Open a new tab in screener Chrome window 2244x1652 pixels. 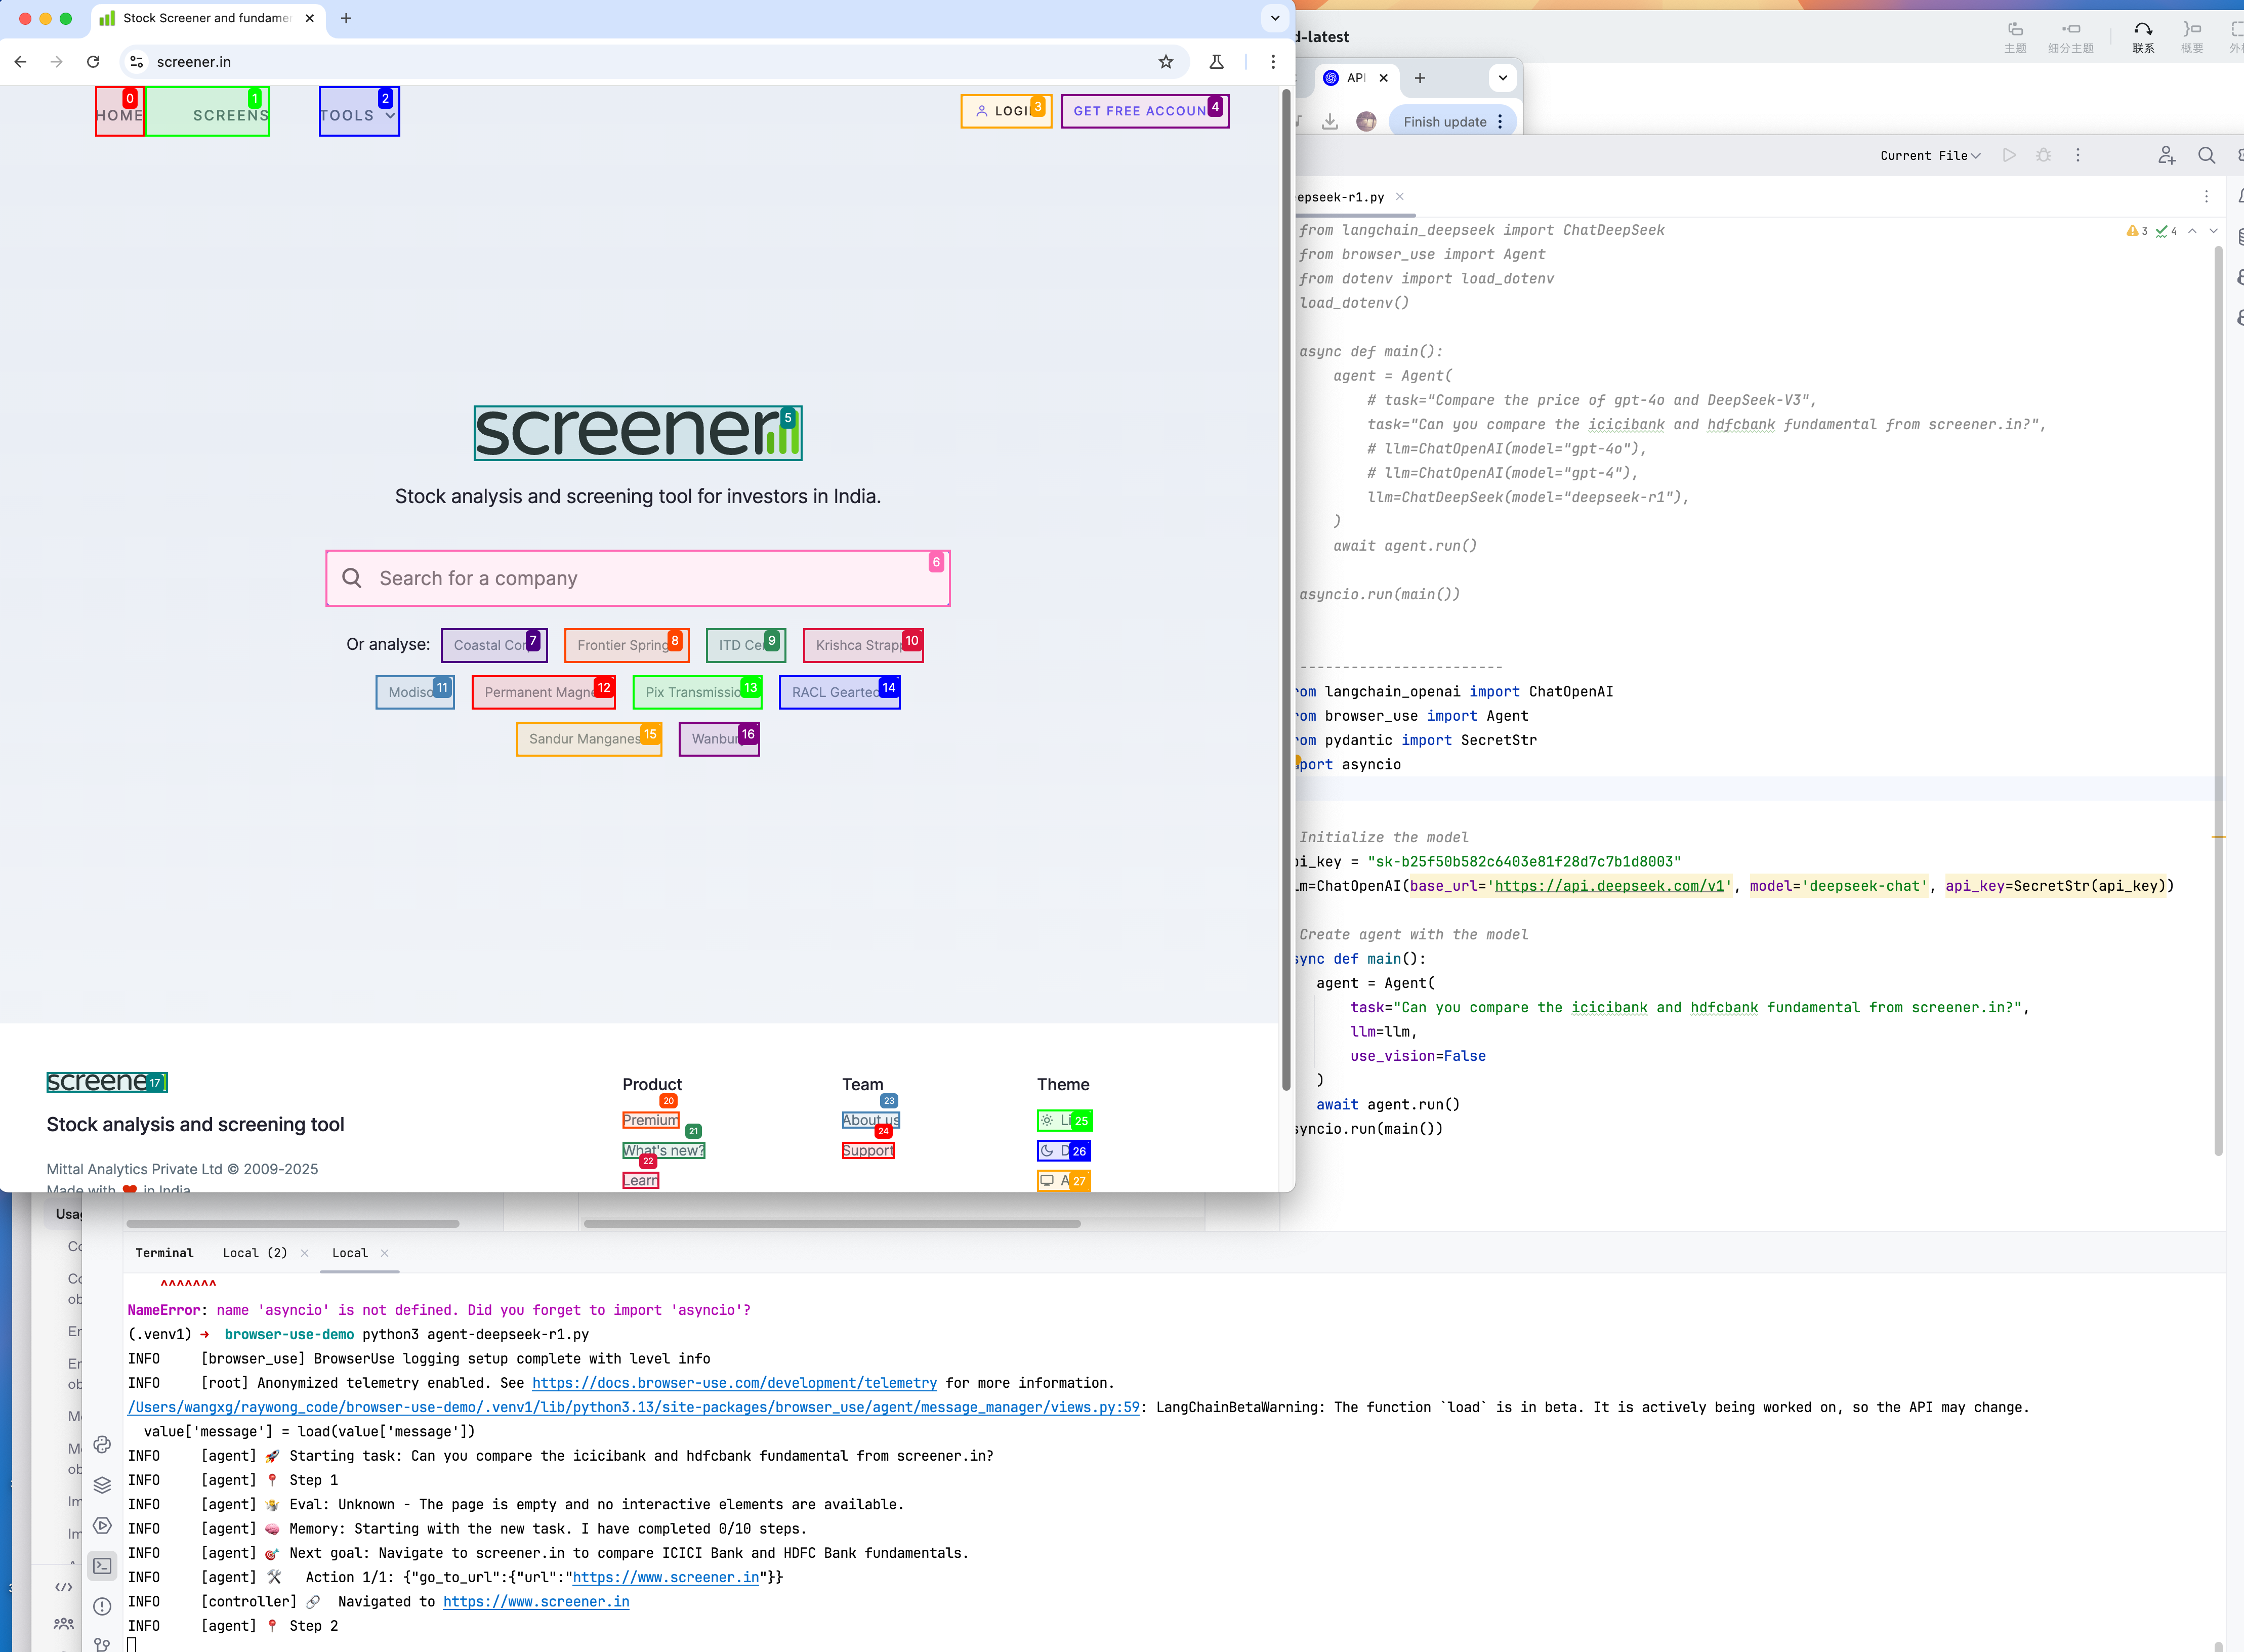click(346, 18)
